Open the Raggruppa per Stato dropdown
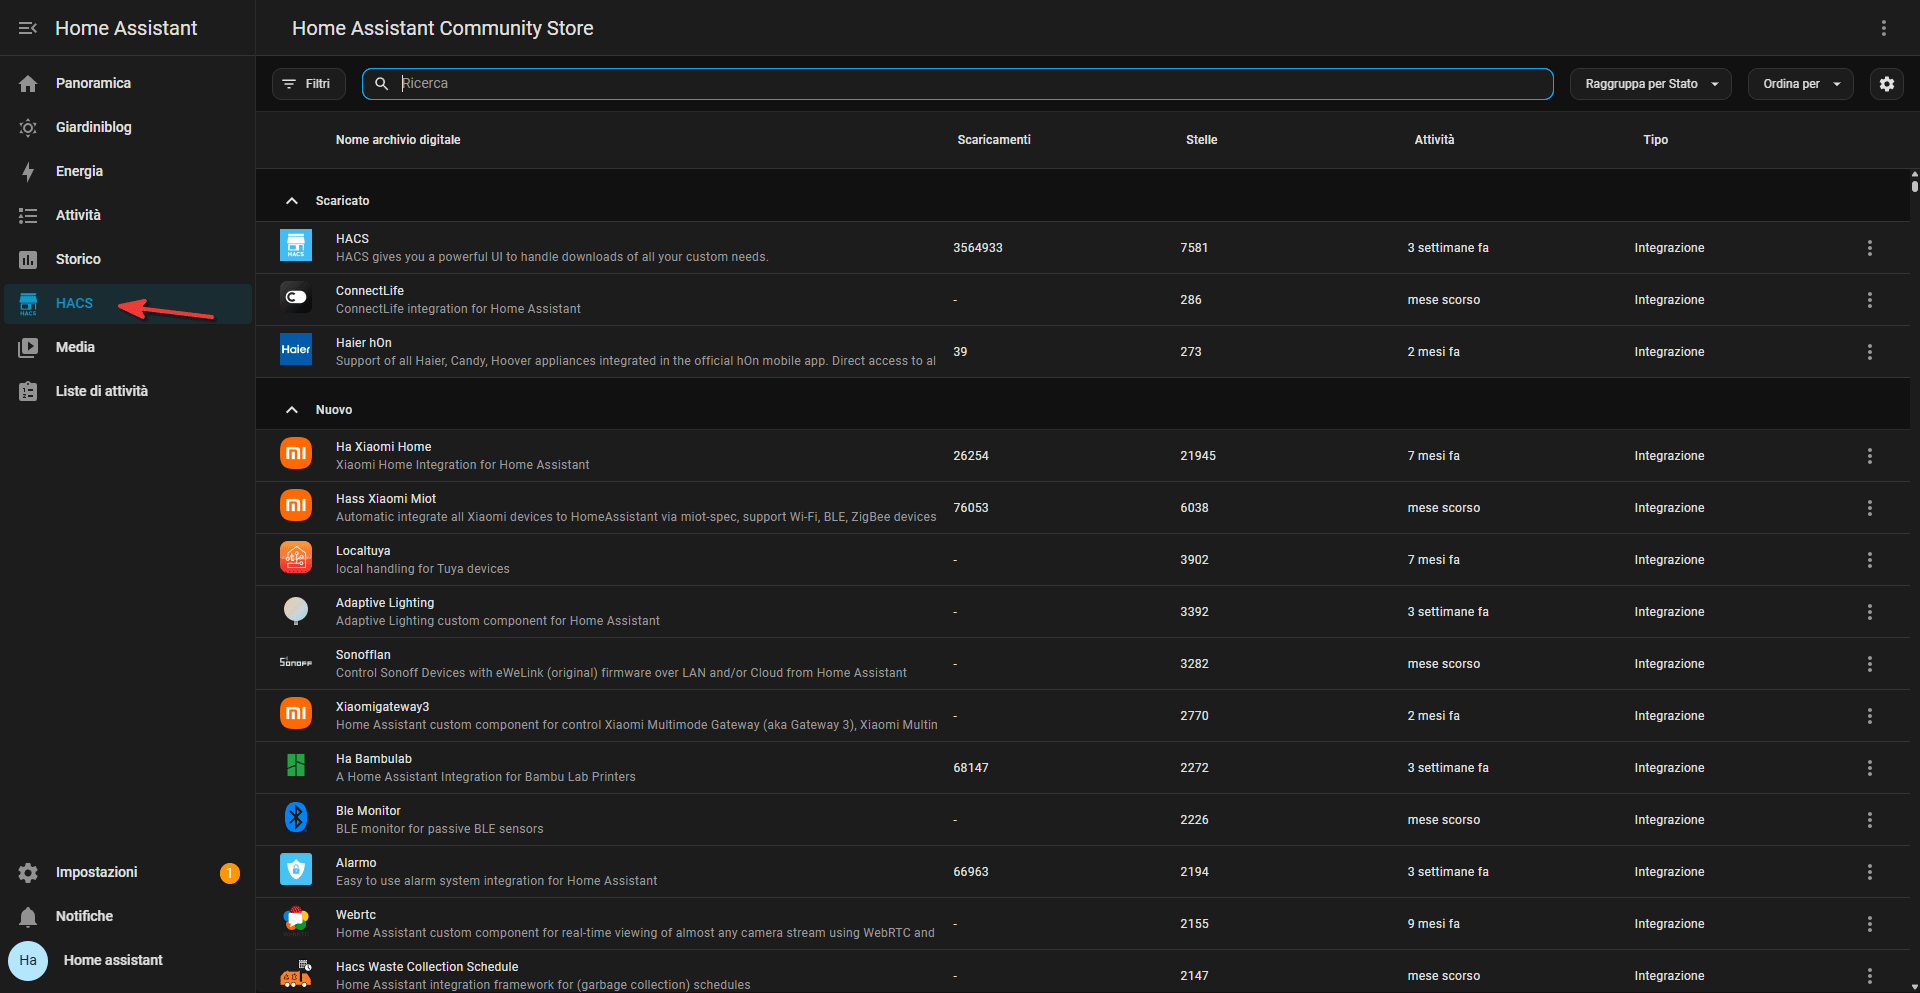The image size is (1920, 993). 1650,84
